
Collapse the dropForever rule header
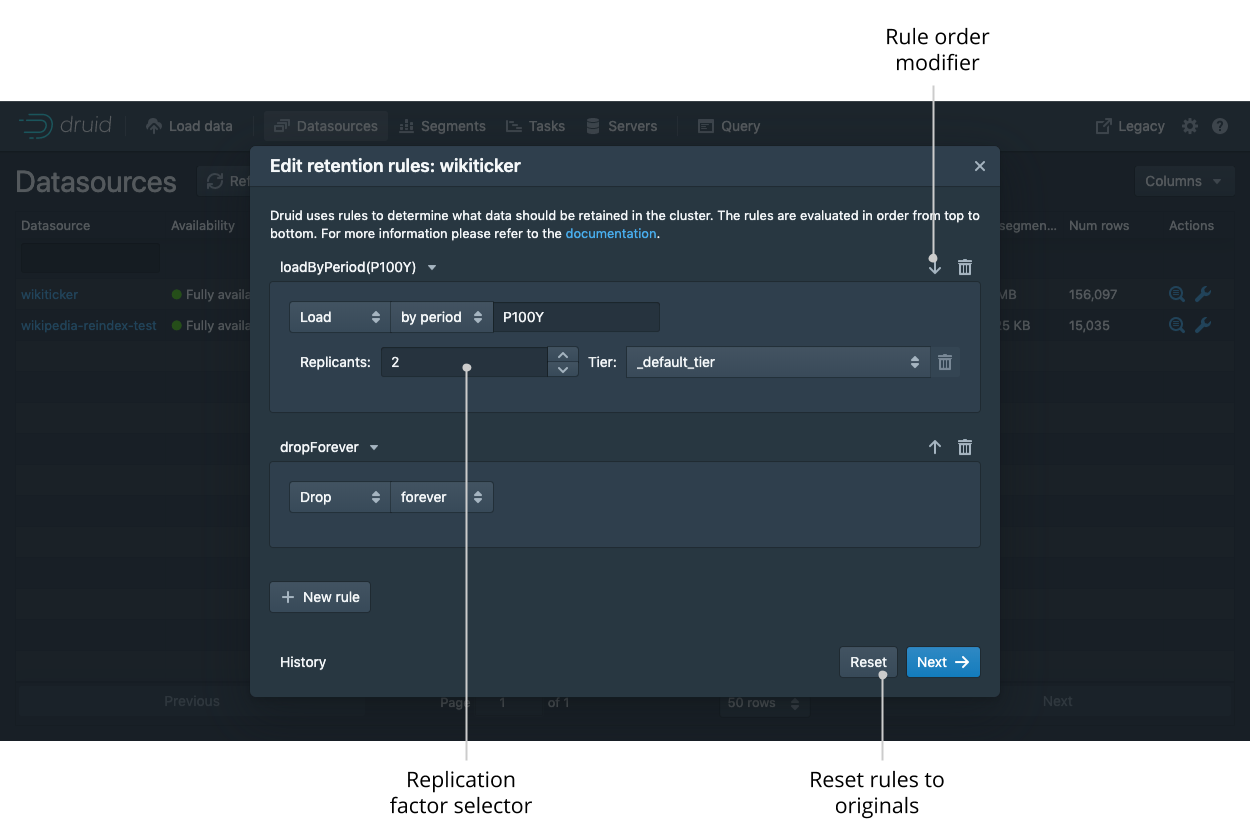329,447
